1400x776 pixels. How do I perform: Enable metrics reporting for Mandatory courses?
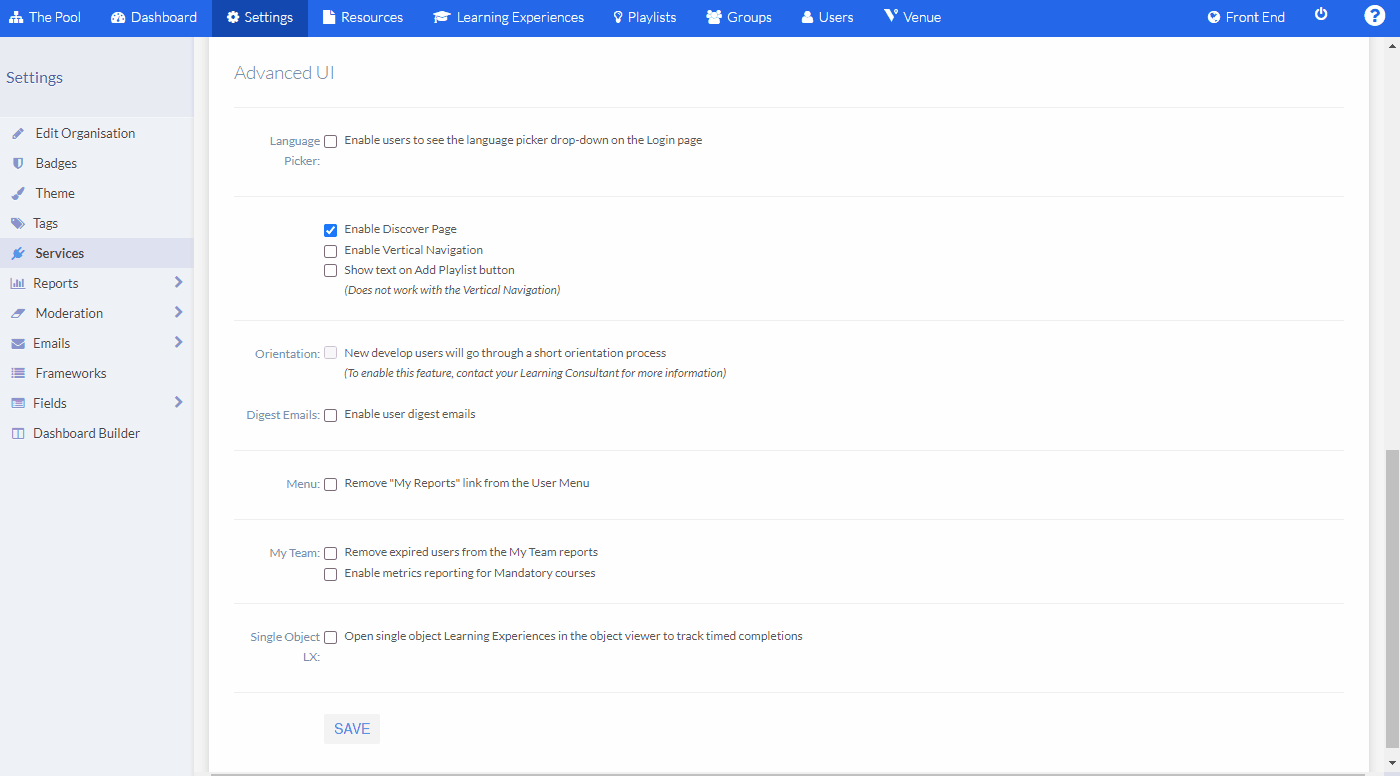(x=330, y=574)
